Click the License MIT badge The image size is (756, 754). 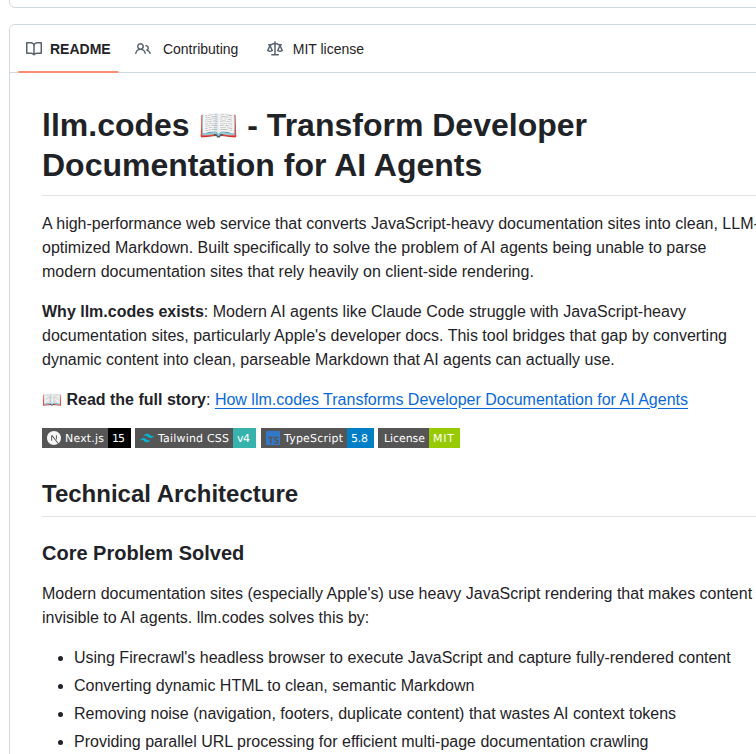[x=418, y=438]
